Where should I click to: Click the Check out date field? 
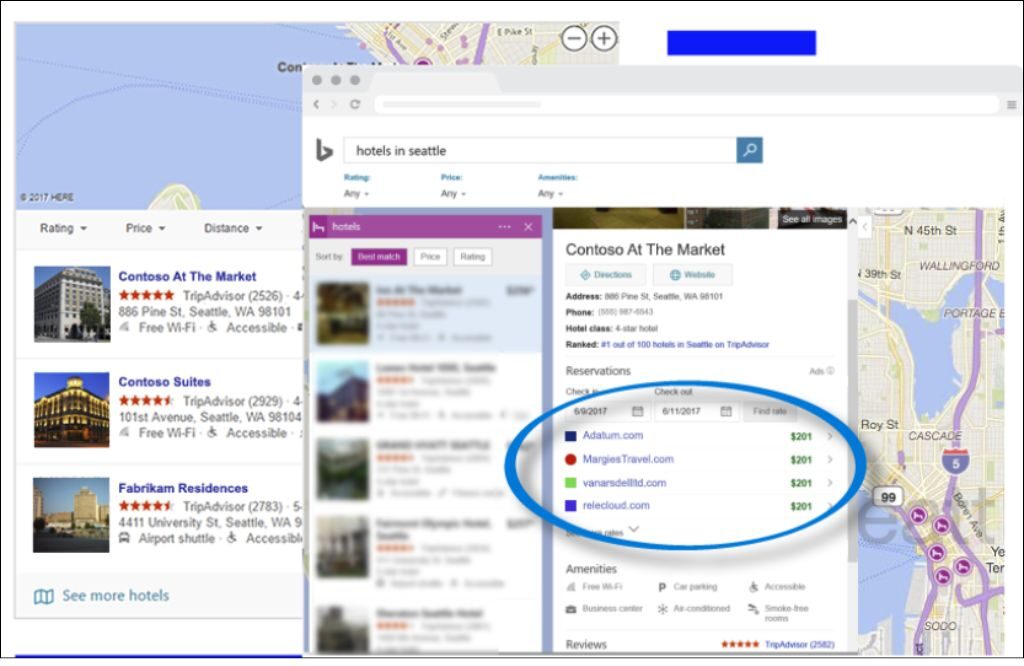coord(697,411)
